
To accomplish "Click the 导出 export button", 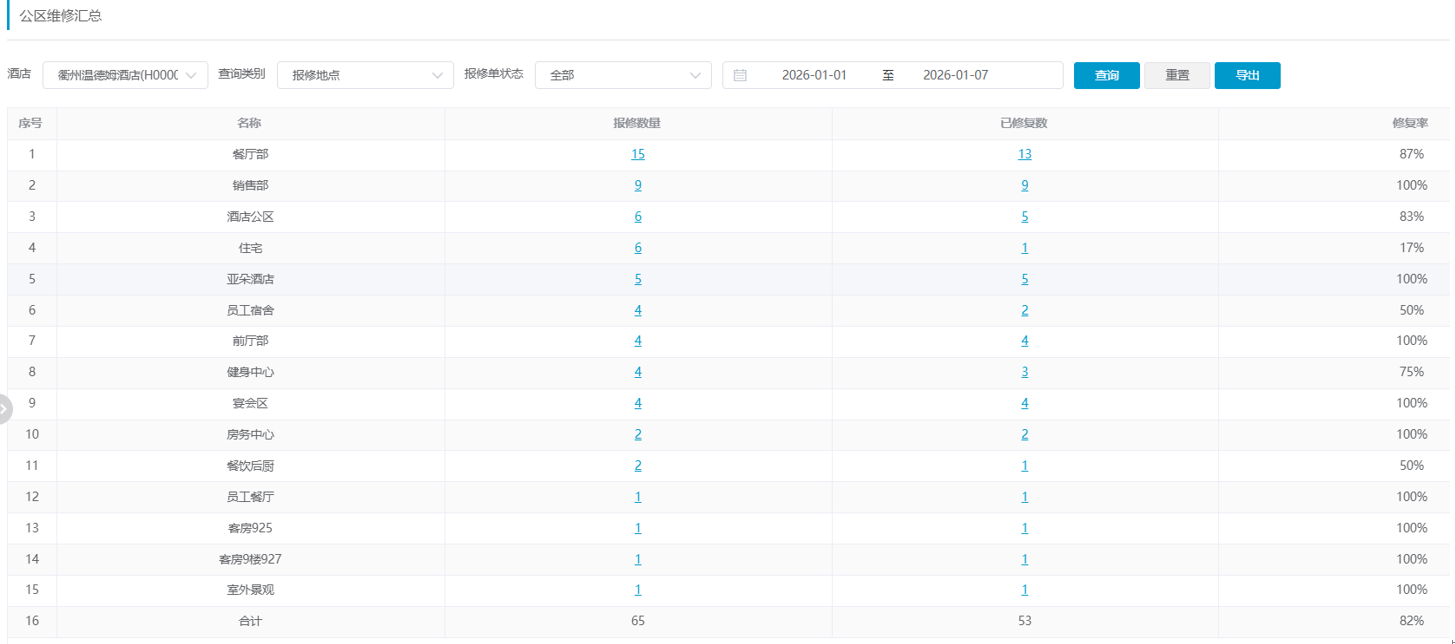I will click(1247, 75).
